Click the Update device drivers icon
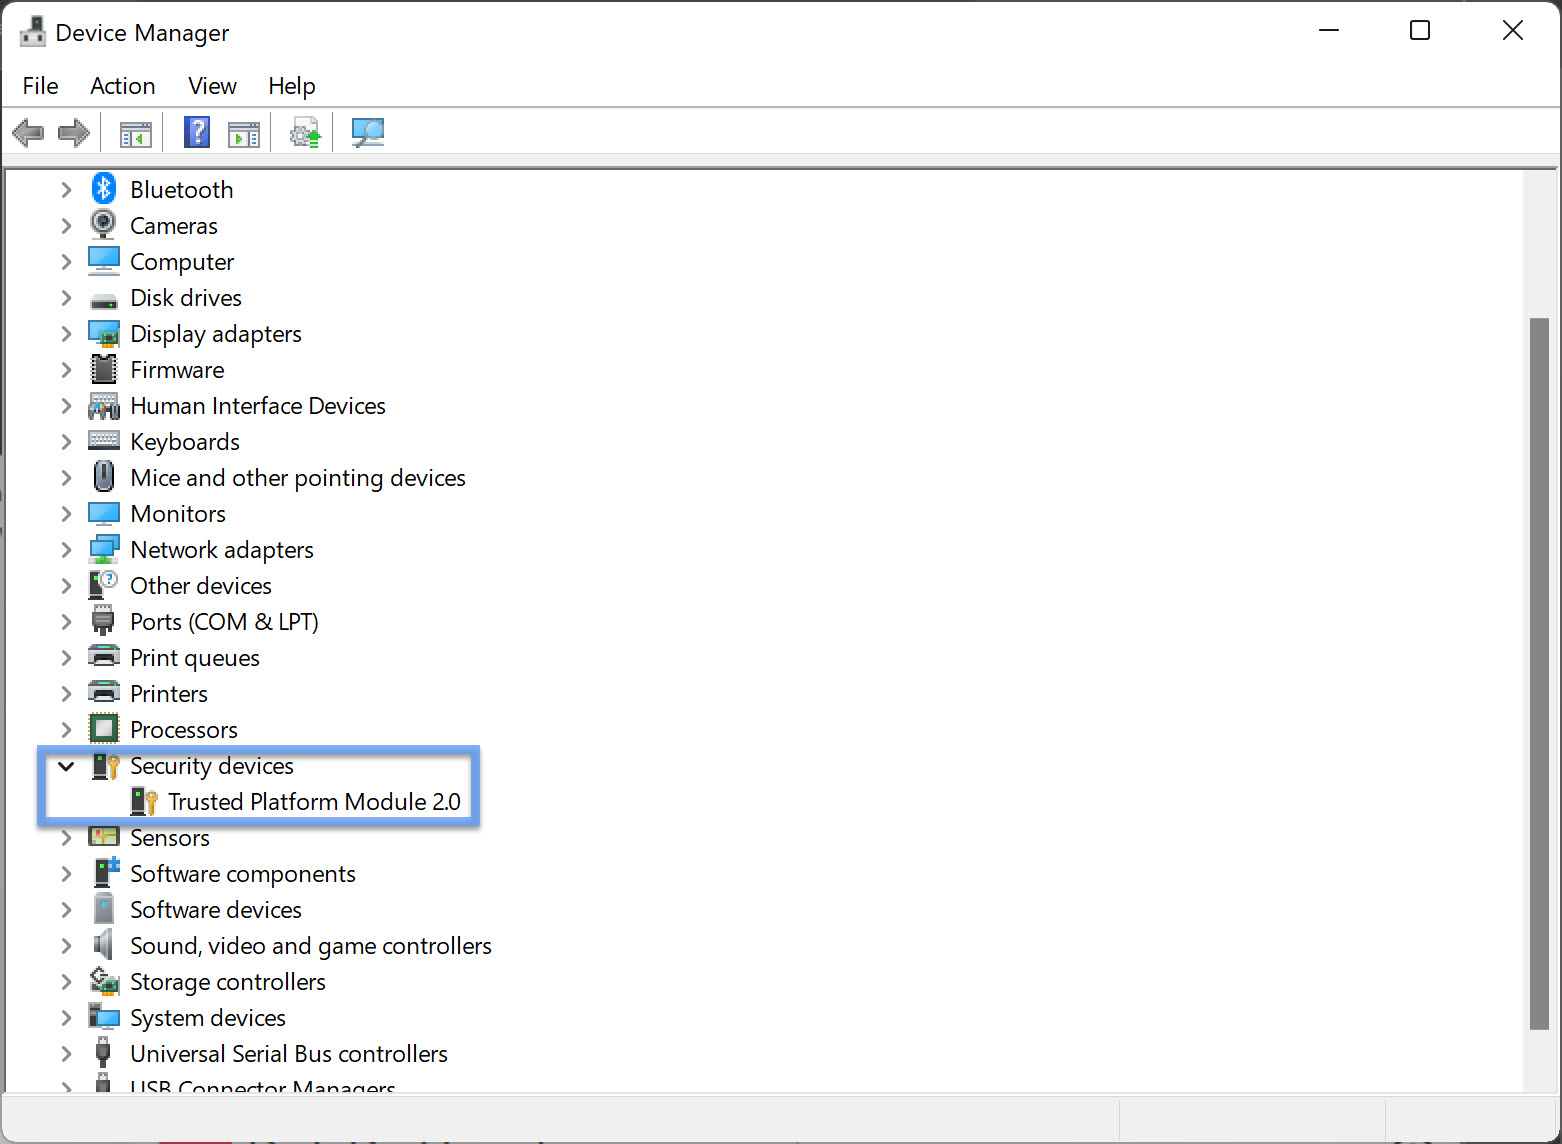The height and width of the screenshot is (1144, 1562). [x=305, y=132]
